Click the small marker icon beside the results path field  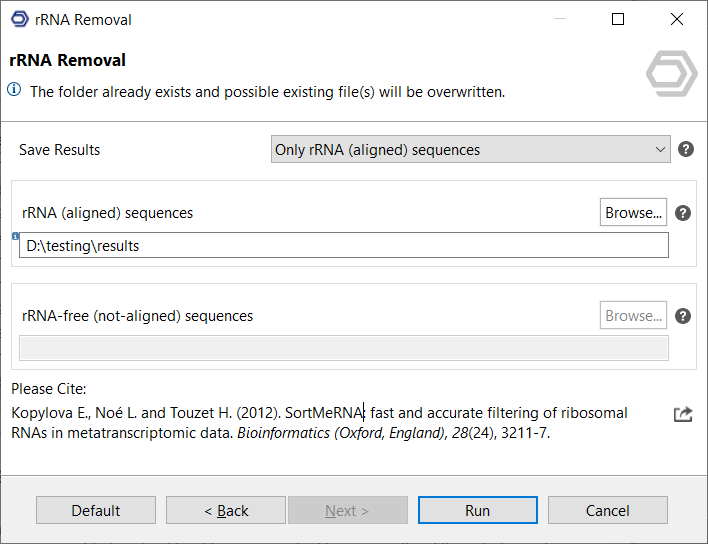click(x=16, y=236)
